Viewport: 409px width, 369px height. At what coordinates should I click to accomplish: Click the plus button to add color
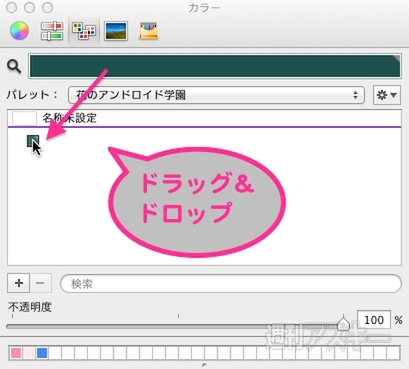19,283
